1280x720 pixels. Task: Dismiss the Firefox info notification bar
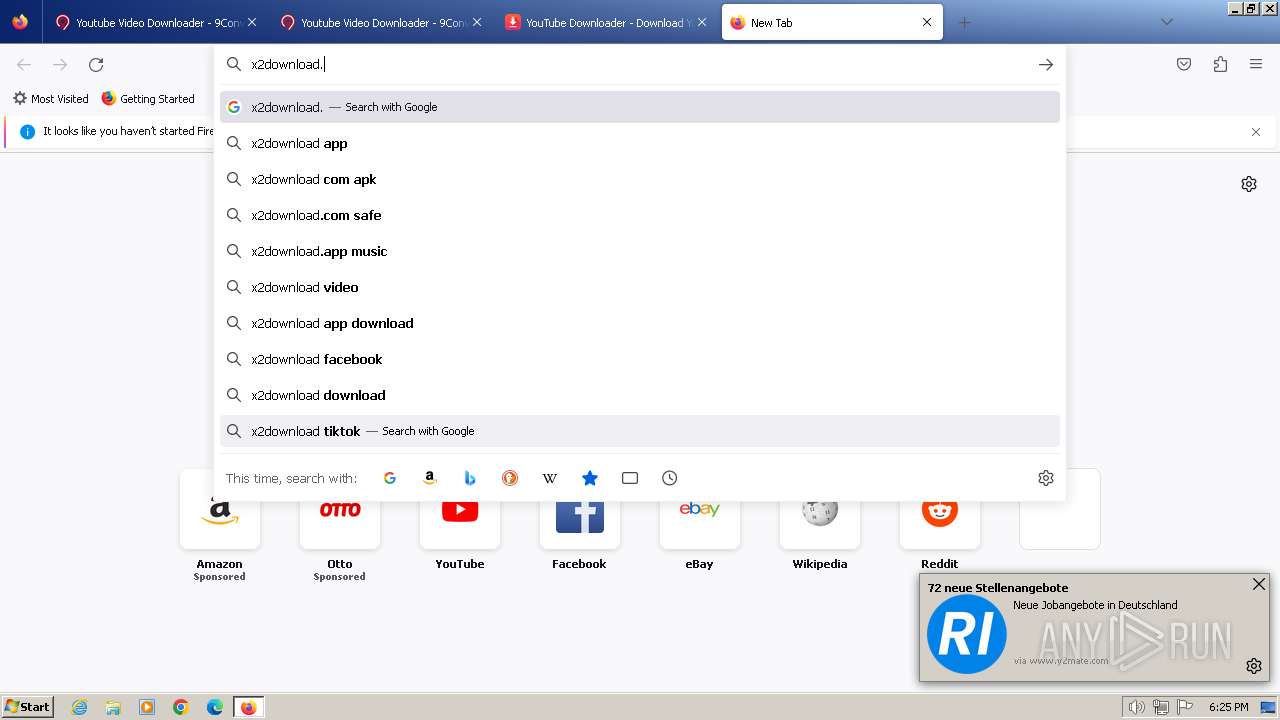click(1256, 132)
